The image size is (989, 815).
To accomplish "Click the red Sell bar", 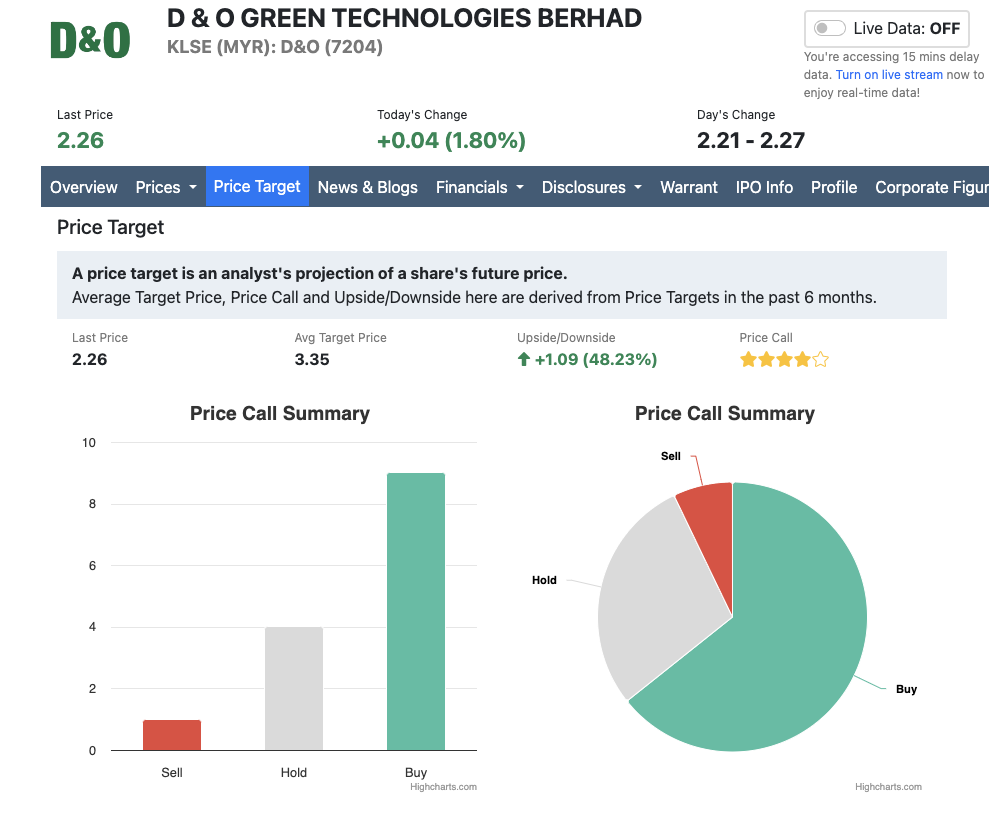I will [x=172, y=735].
